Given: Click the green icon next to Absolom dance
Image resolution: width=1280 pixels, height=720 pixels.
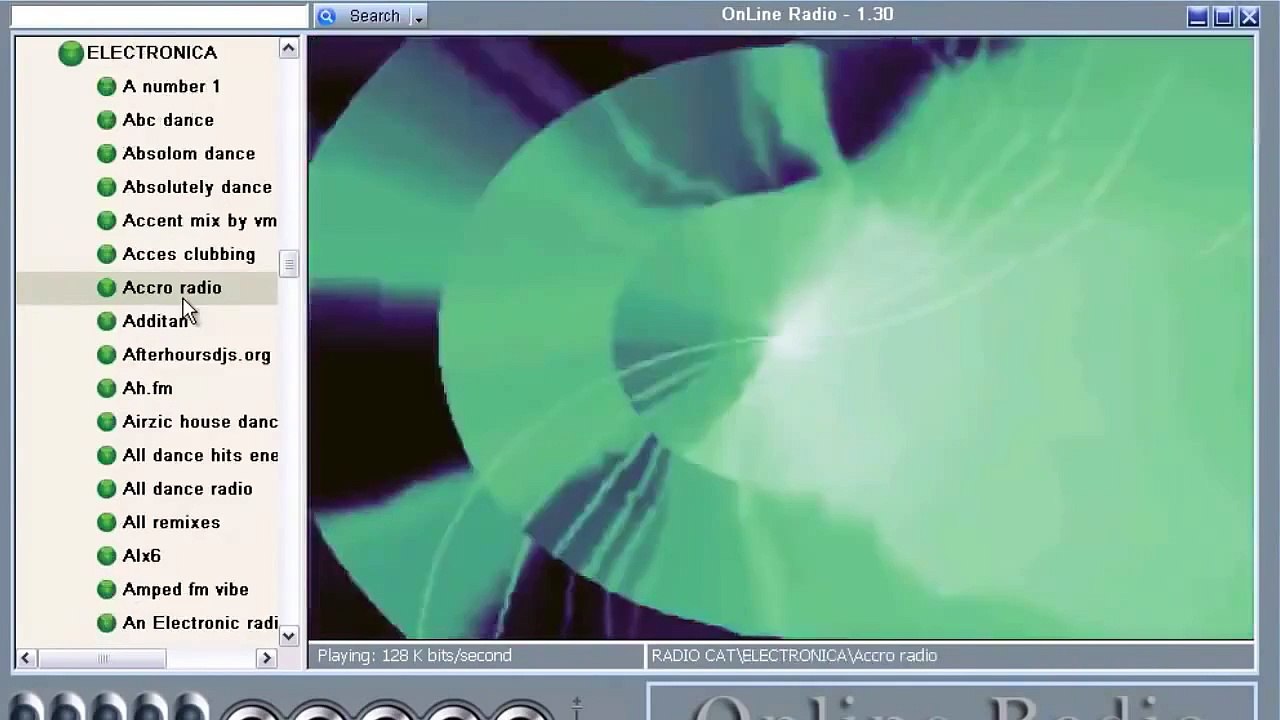Looking at the screenshot, I should (x=107, y=154).
